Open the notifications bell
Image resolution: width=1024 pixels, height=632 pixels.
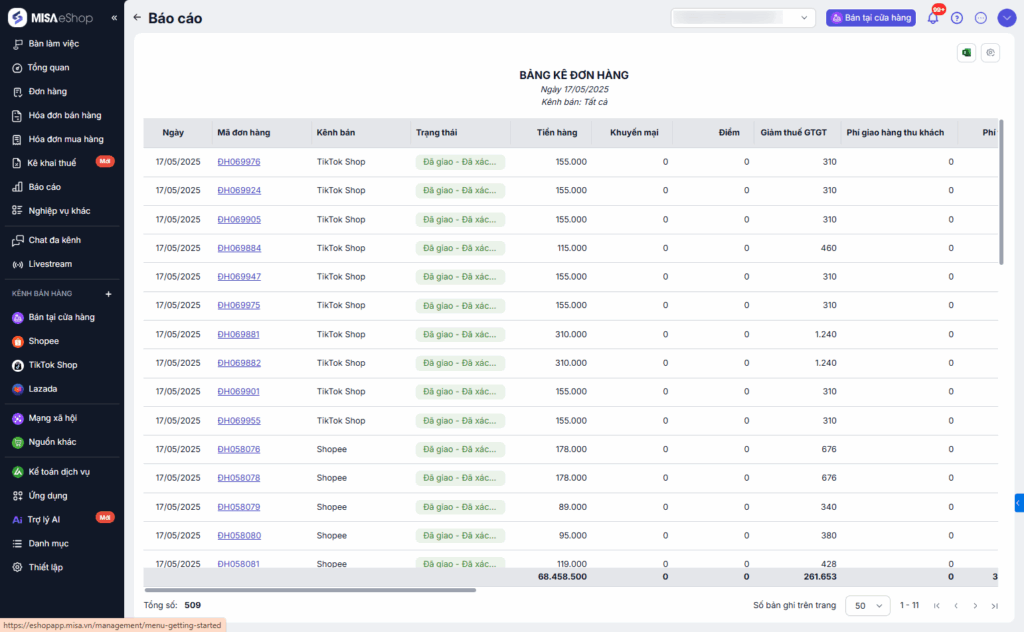(x=933, y=18)
